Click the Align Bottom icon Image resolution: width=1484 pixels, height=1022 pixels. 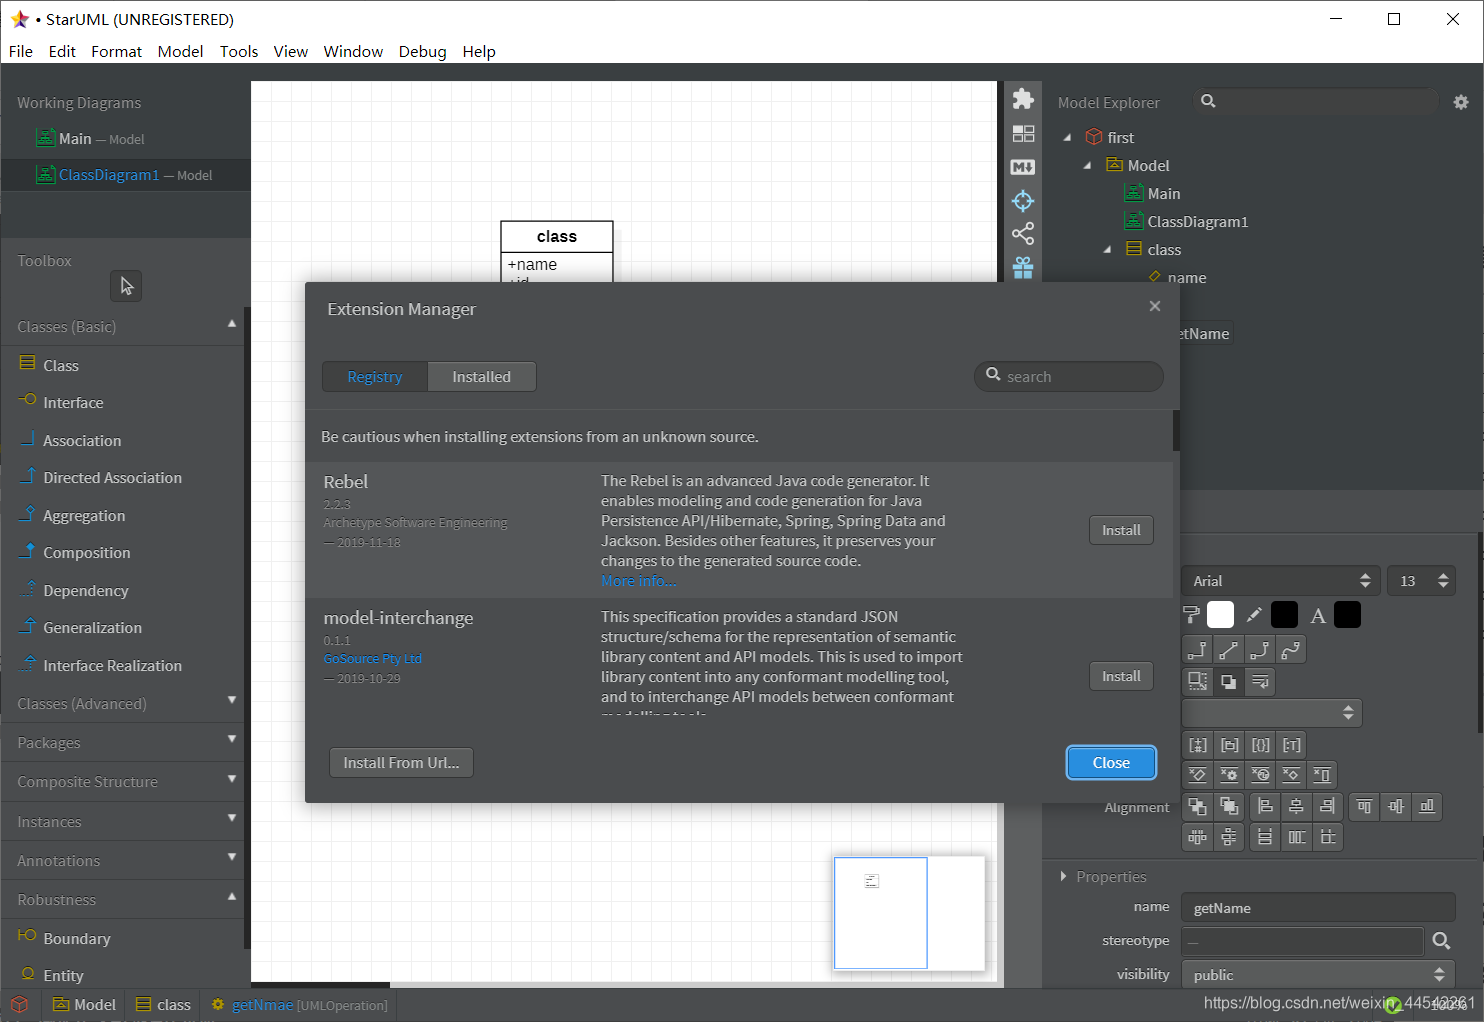click(x=1427, y=806)
